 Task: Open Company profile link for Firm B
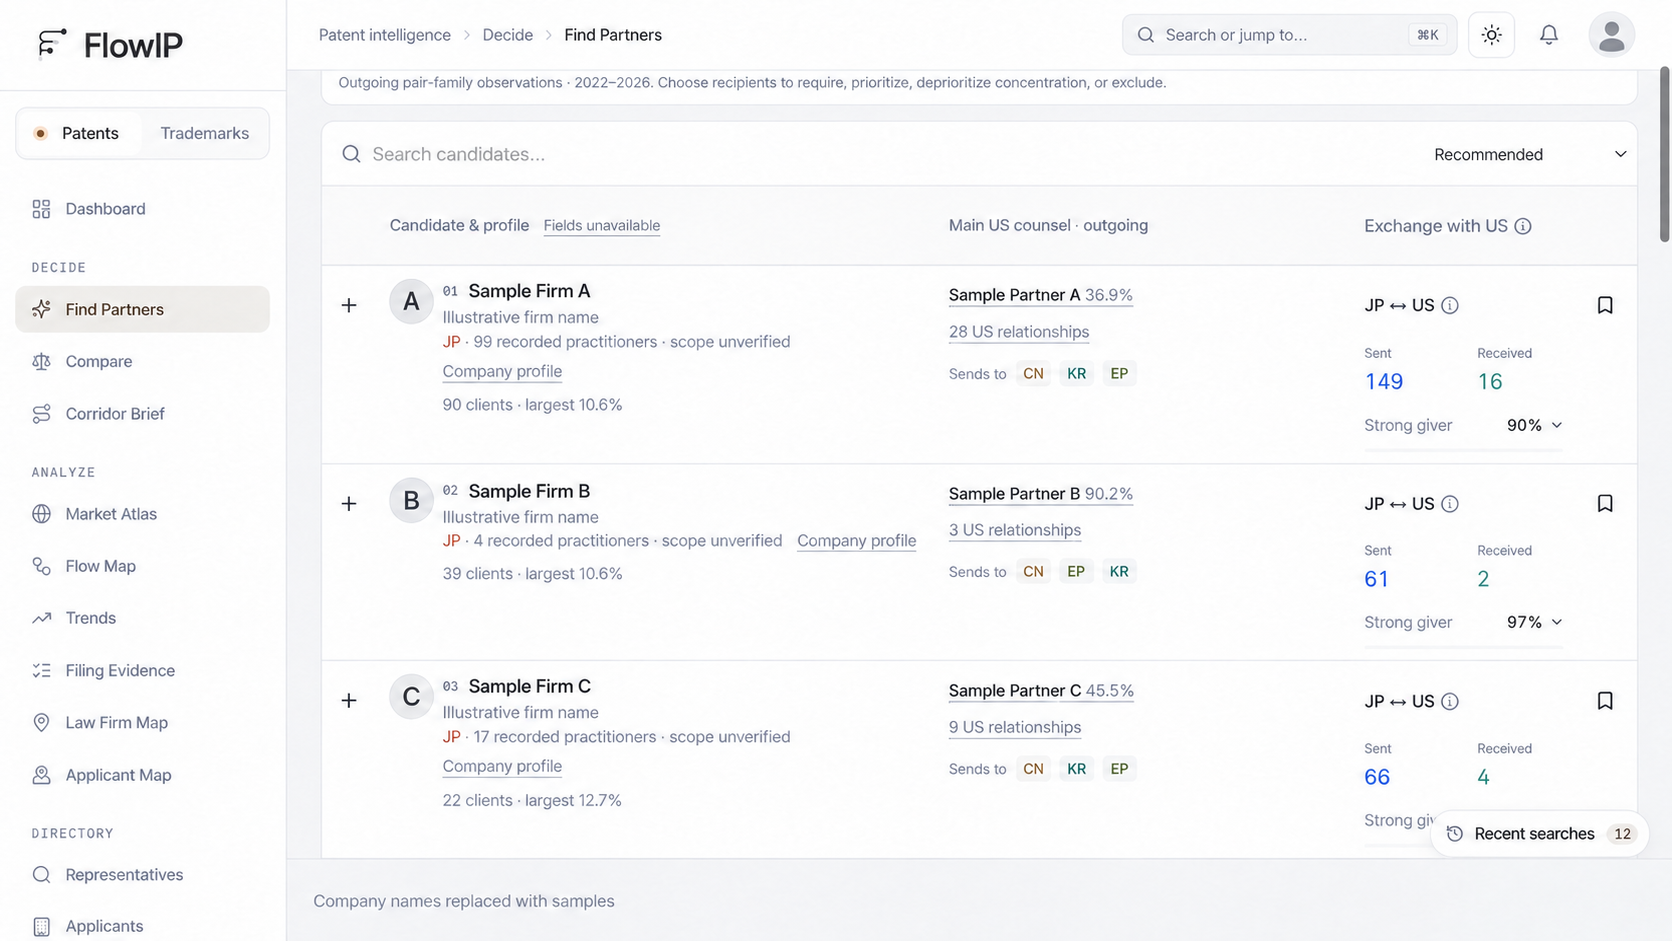856,541
